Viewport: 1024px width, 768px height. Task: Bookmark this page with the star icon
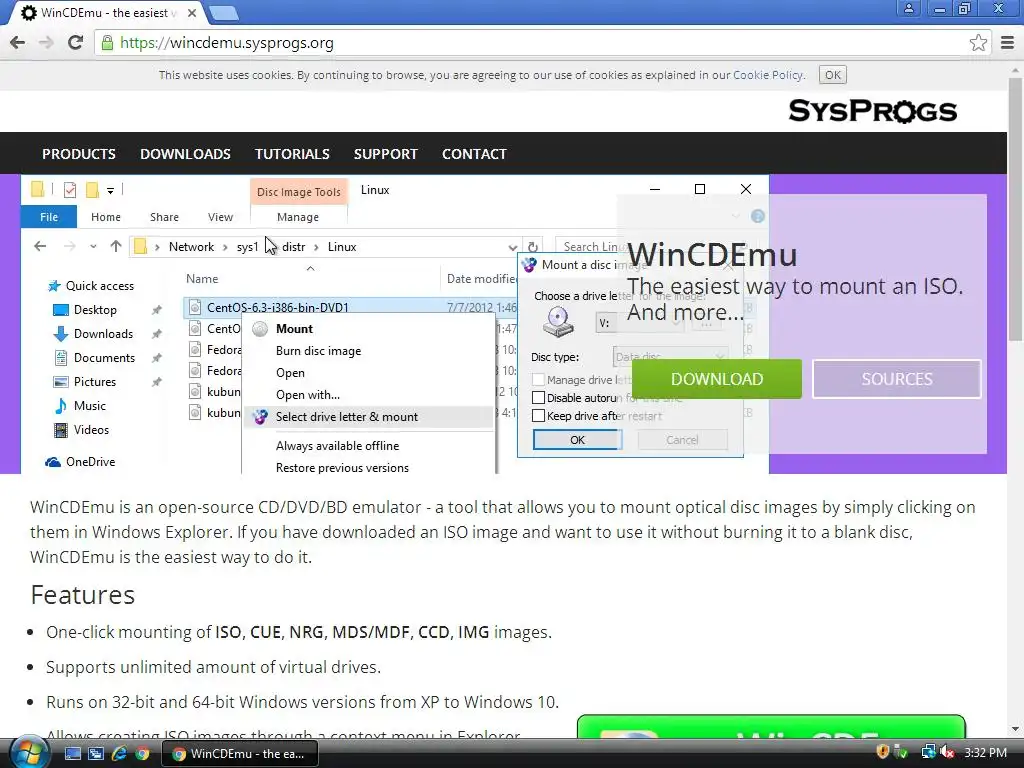pyautogui.click(x=978, y=43)
